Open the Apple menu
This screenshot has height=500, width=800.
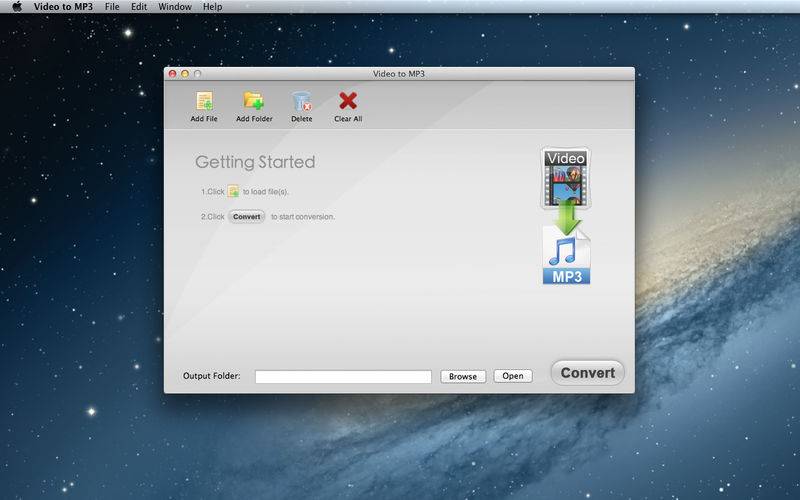[x=17, y=7]
